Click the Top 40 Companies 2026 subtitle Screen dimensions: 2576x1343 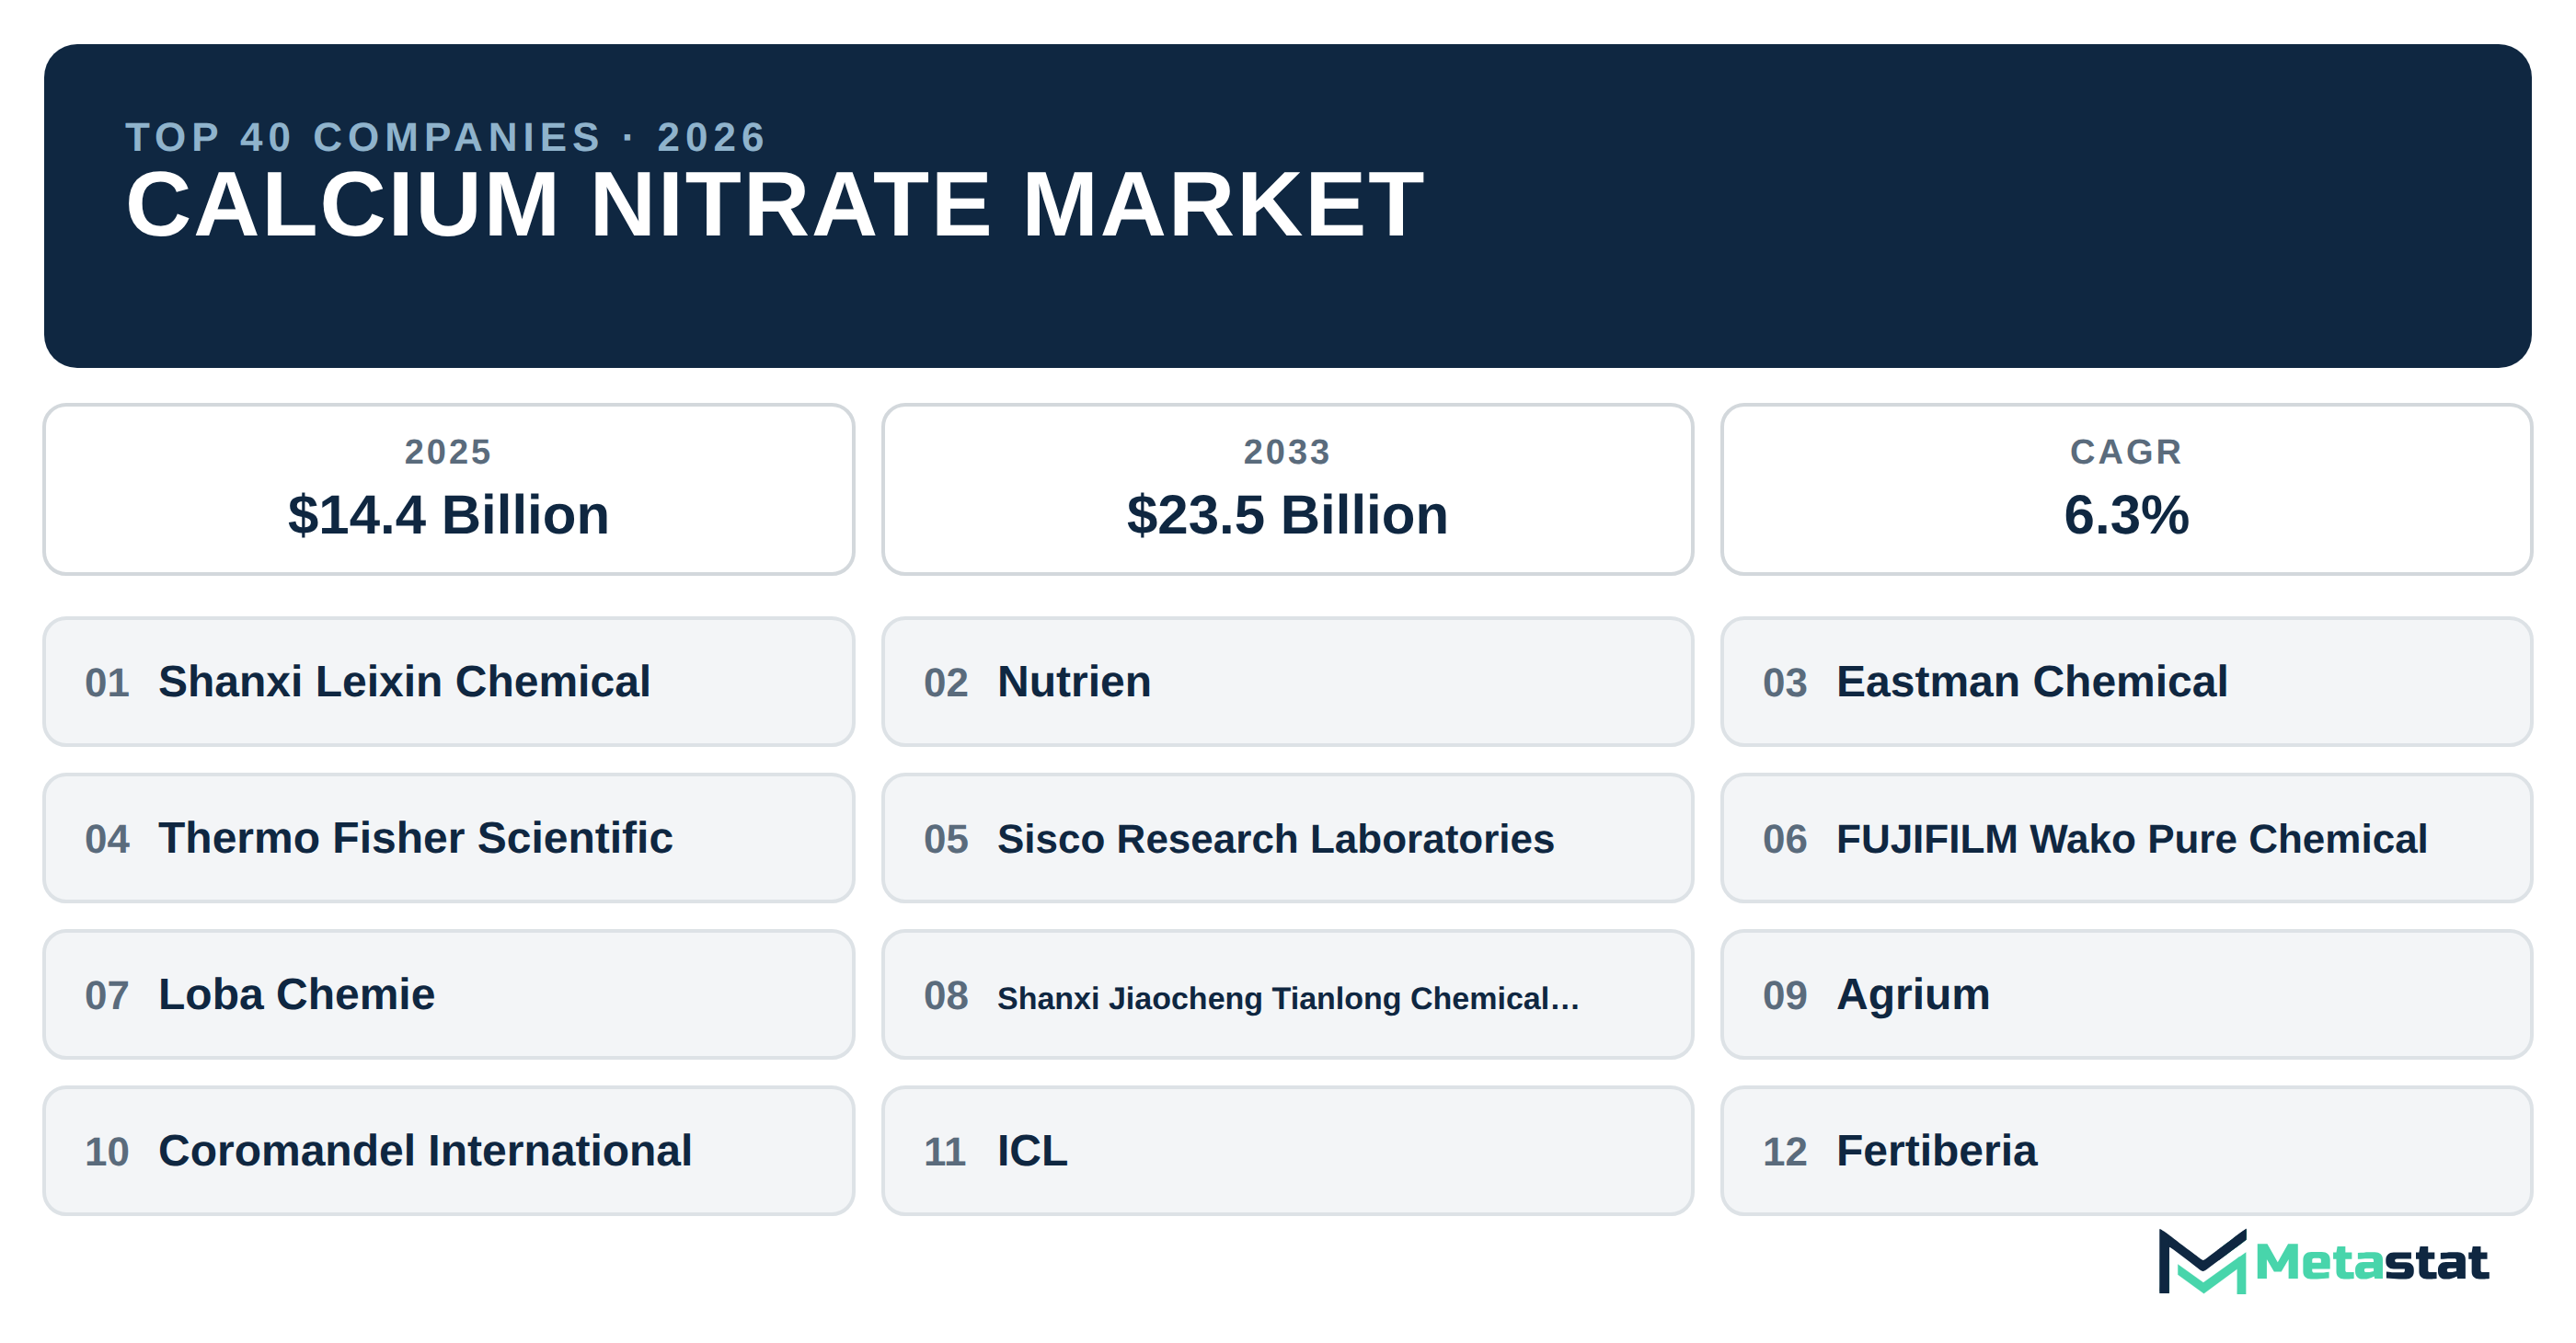click(x=446, y=137)
